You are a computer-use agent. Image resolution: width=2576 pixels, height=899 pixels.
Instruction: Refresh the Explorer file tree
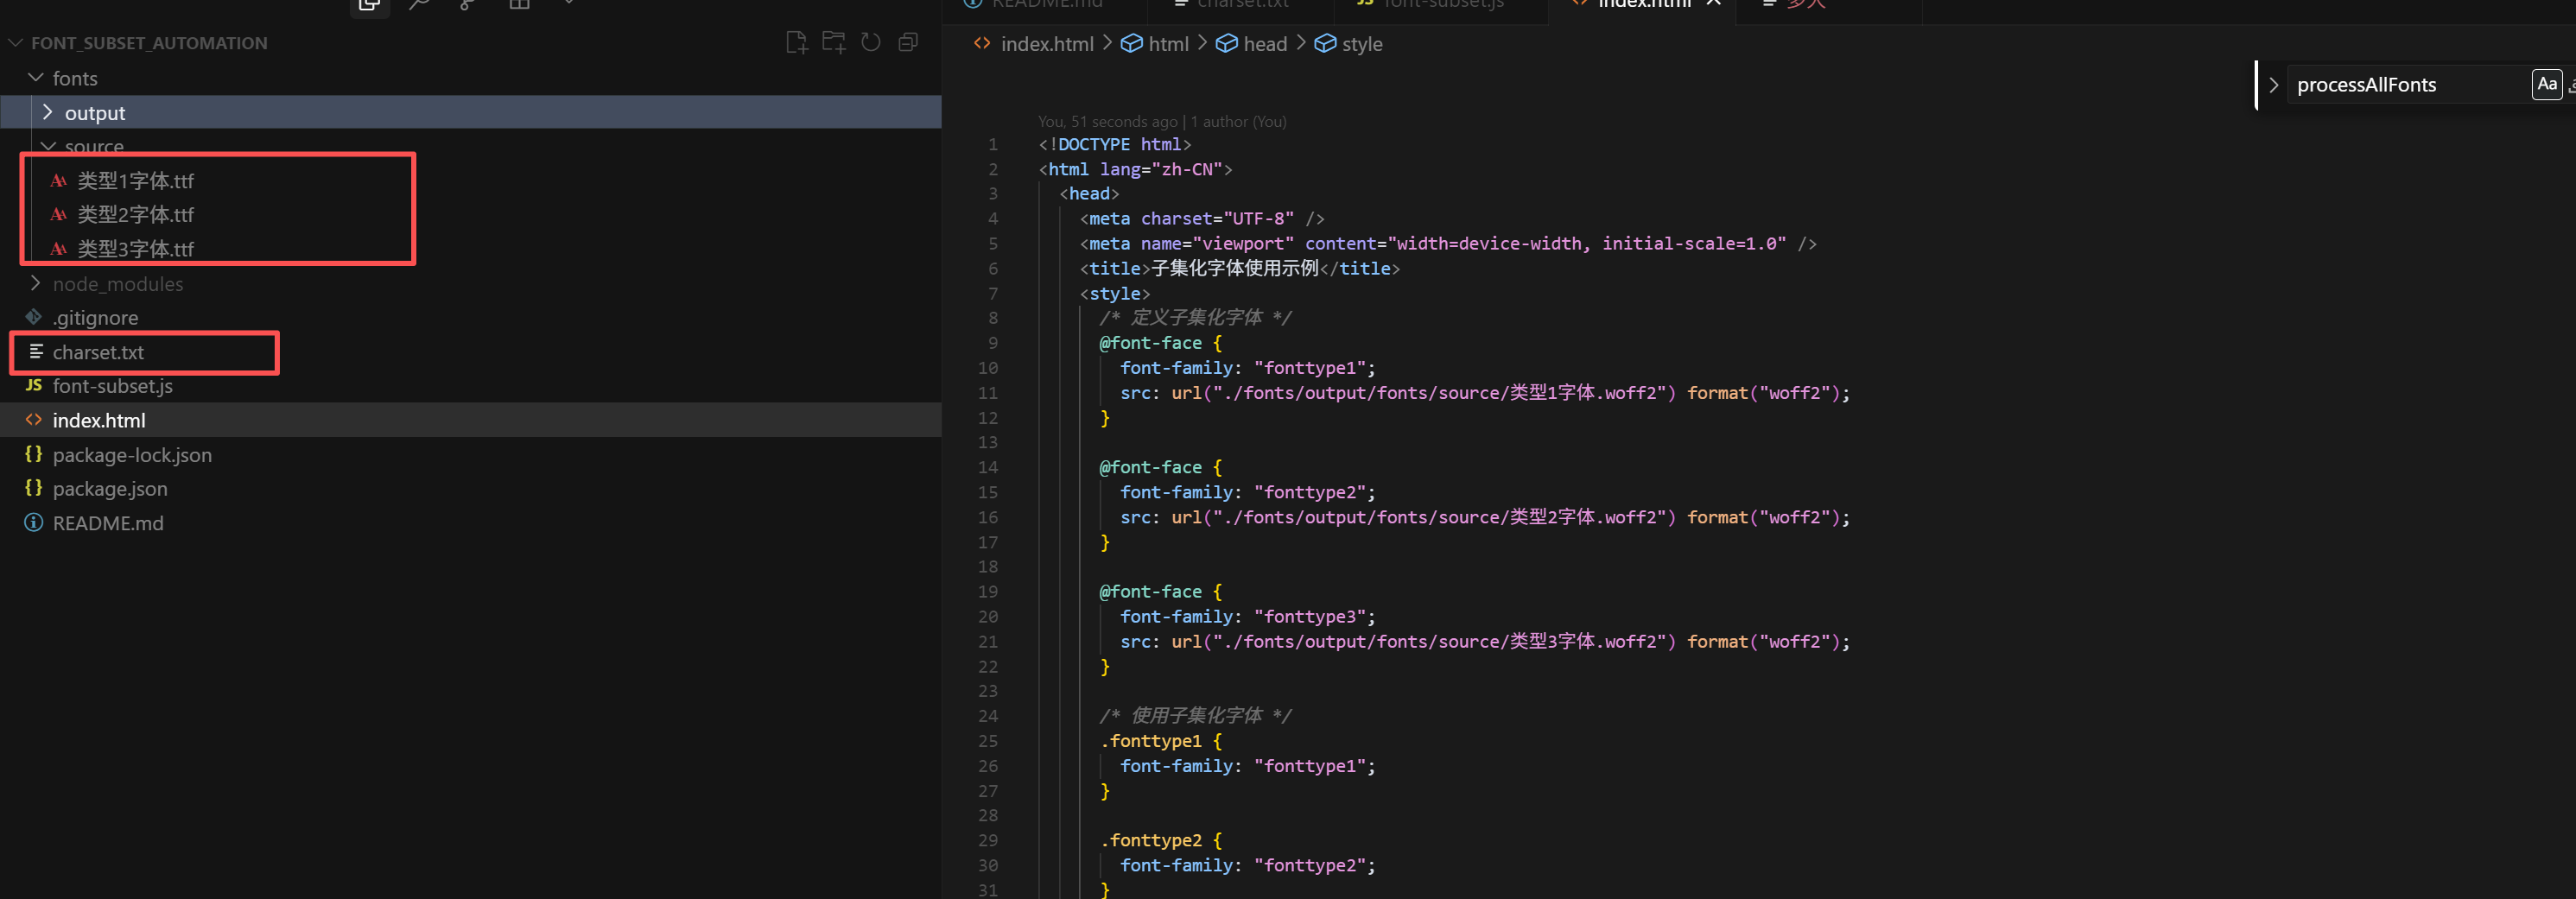point(871,42)
